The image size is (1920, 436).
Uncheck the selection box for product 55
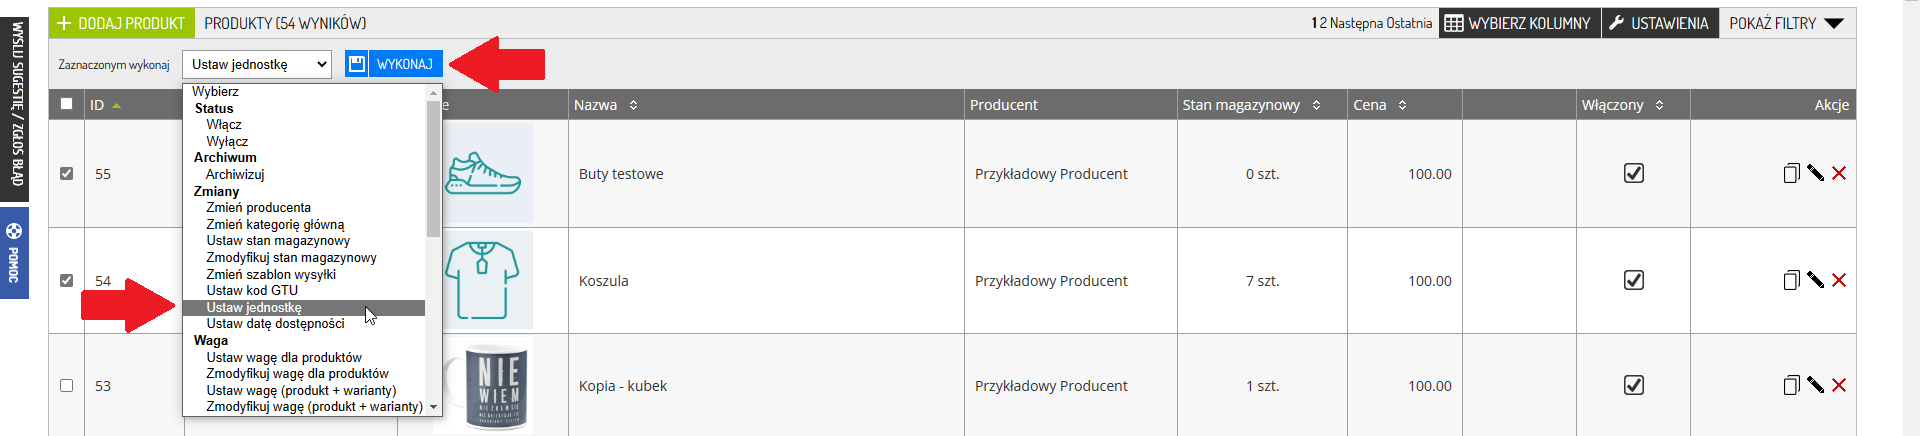66,173
